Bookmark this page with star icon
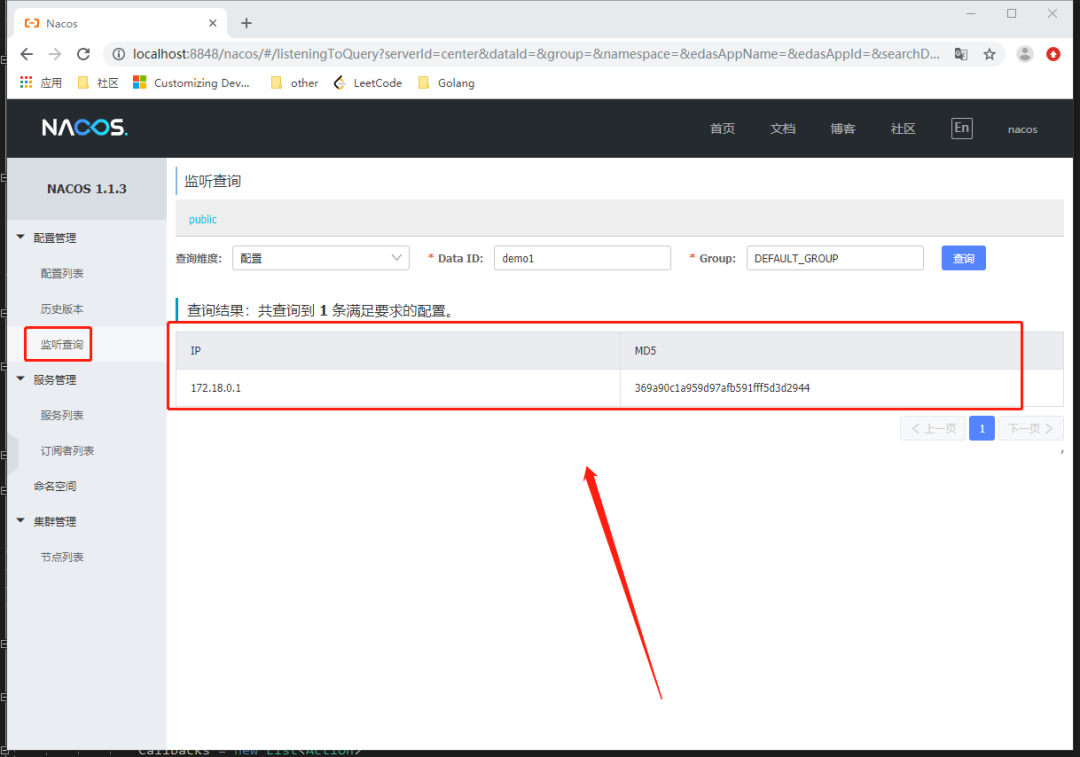This screenshot has height=757, width=1080. click(990, 54)
